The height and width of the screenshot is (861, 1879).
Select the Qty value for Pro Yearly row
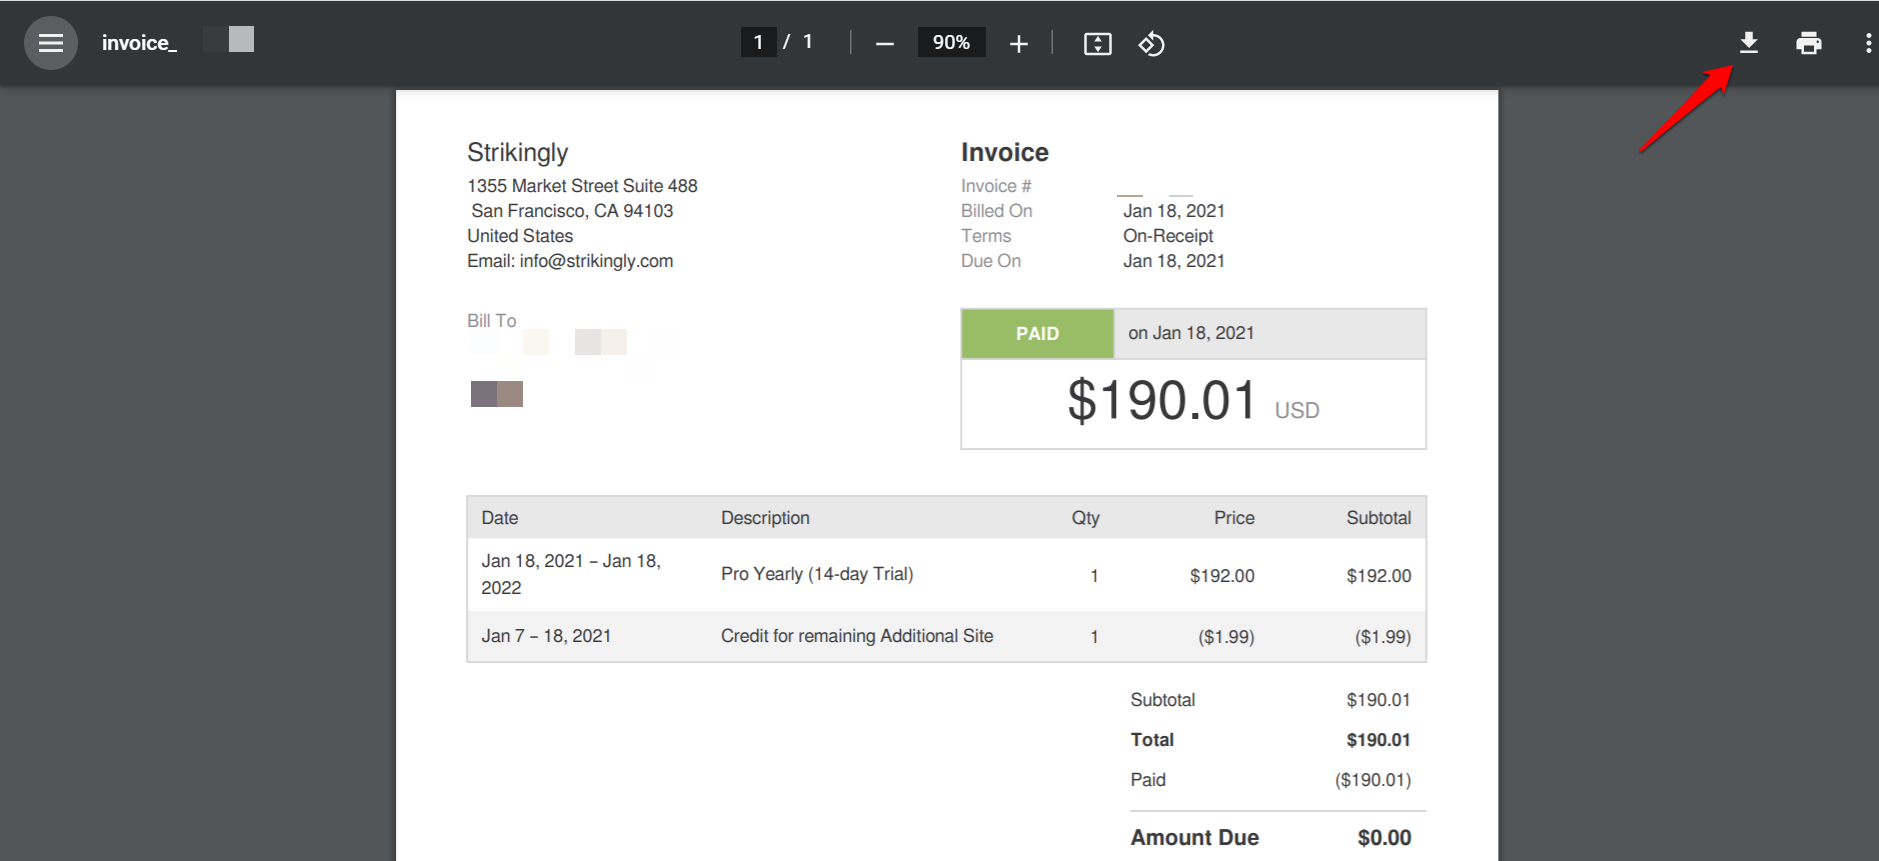tap(1095, 576)
